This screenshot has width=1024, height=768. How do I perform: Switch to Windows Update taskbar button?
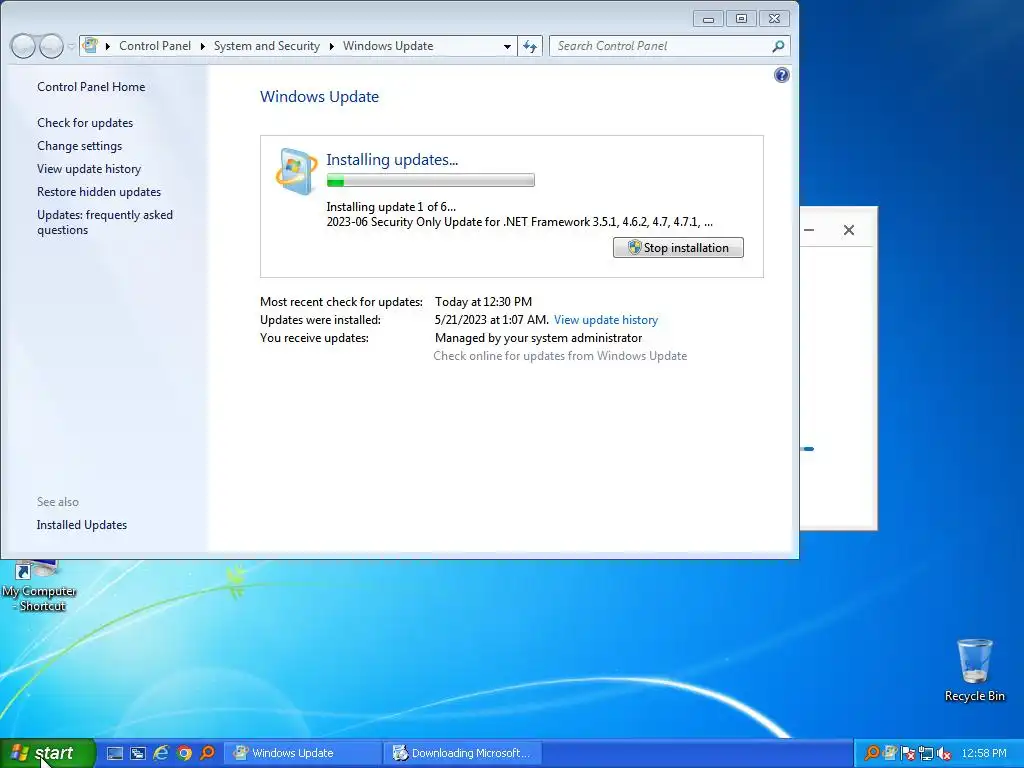302,753
